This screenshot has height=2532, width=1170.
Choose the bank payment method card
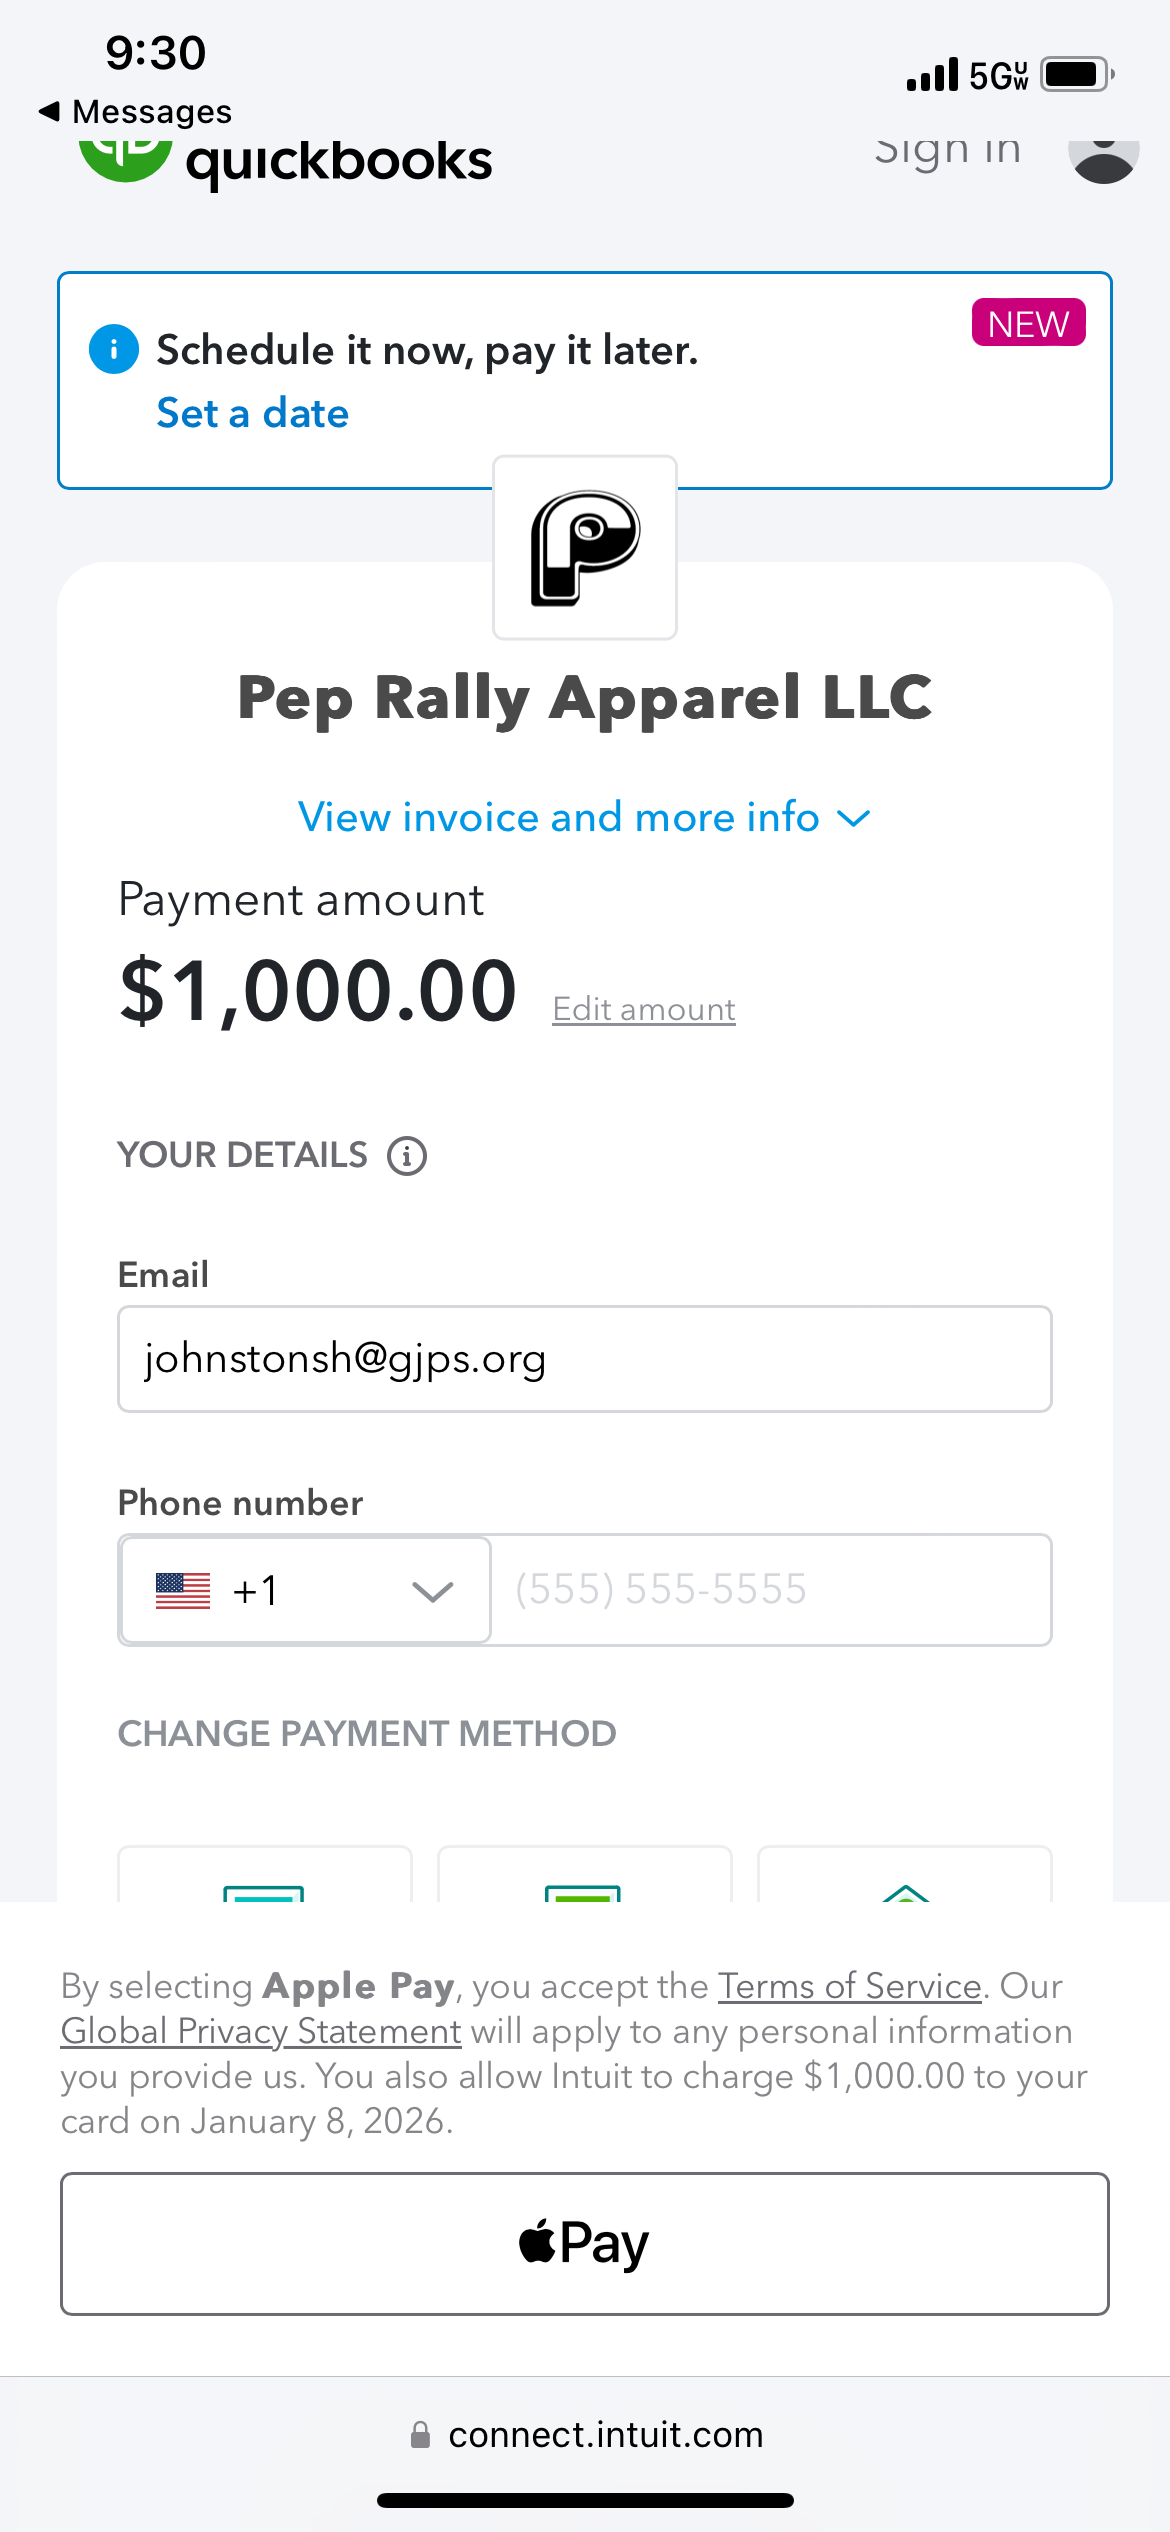click(x=905, y=1877)
